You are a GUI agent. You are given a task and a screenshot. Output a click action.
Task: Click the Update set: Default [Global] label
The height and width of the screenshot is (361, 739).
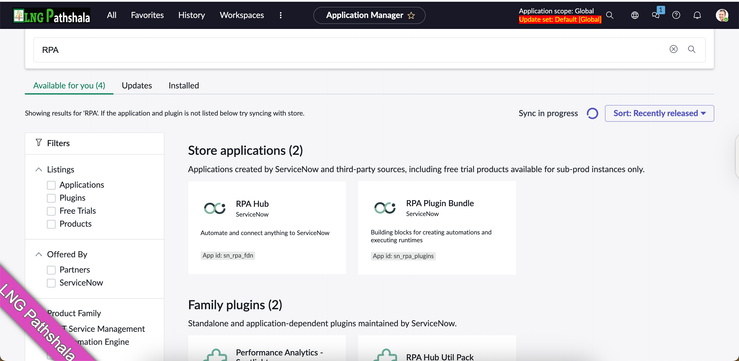560,20
